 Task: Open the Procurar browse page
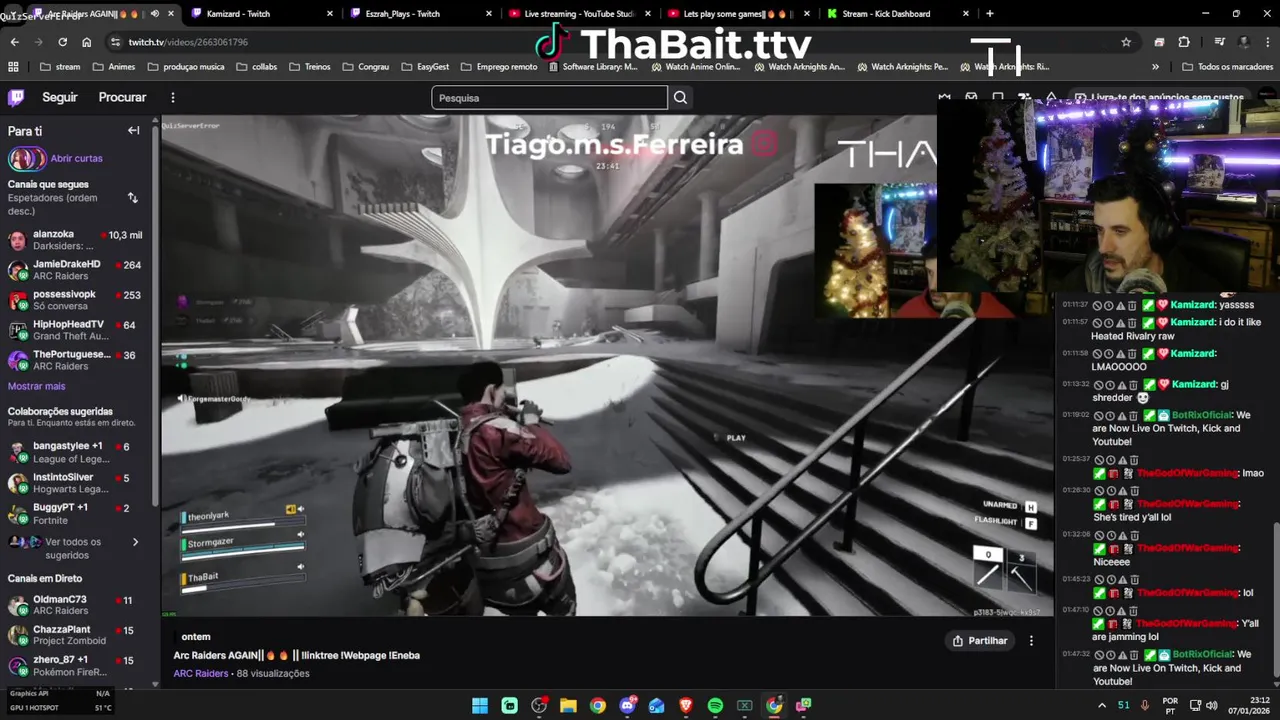click(x=122, y=97)
